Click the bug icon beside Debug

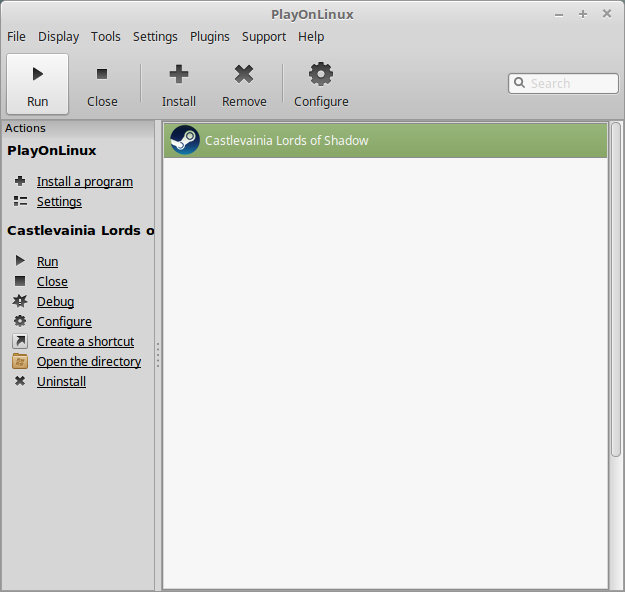tap(20, 301)
